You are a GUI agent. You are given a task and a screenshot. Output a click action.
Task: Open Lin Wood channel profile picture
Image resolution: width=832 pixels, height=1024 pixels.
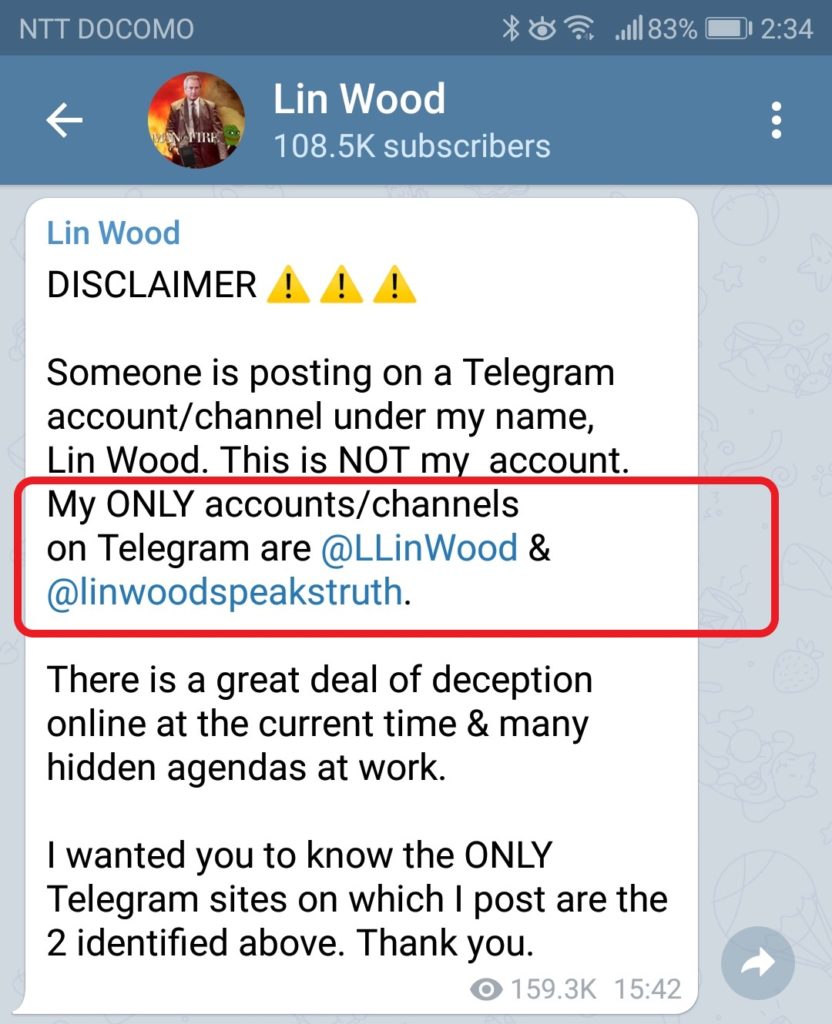coord(196,120)
